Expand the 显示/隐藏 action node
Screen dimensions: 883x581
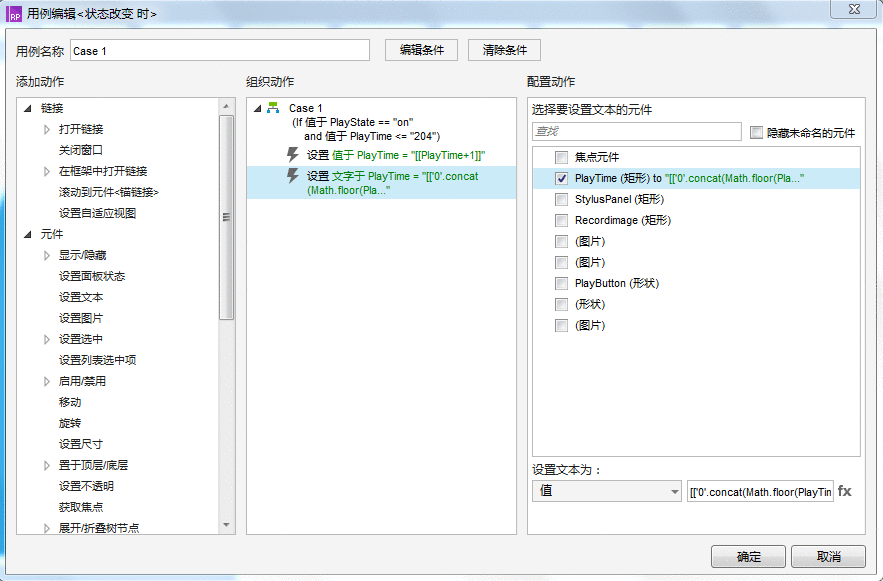pos(47,256)
